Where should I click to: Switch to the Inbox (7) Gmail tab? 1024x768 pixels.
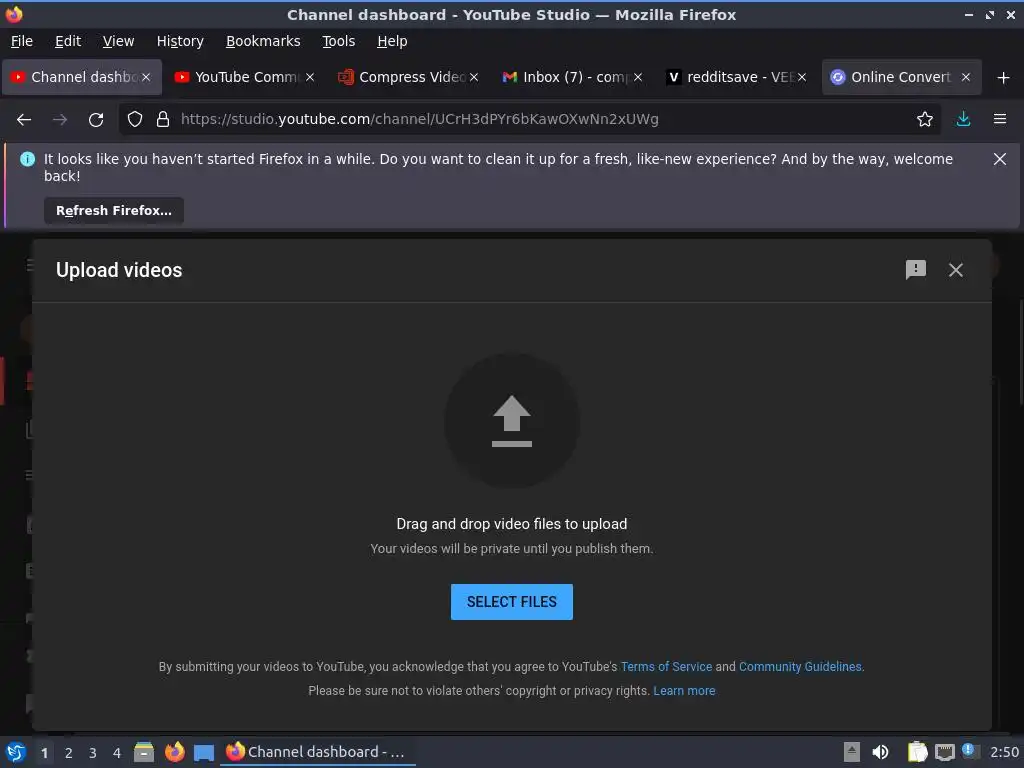(573, 77)
